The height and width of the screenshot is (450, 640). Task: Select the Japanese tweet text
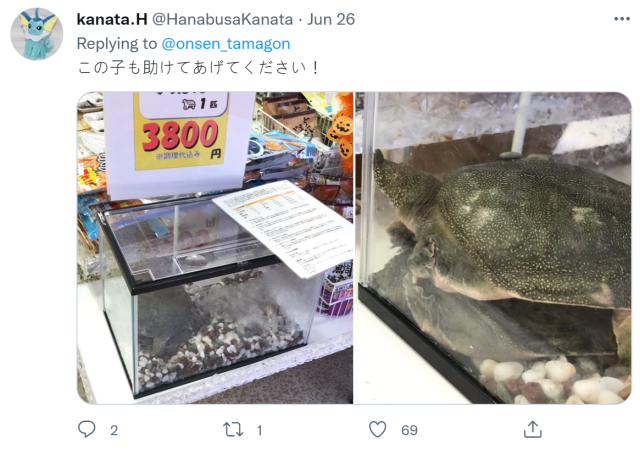click(198, 67)
